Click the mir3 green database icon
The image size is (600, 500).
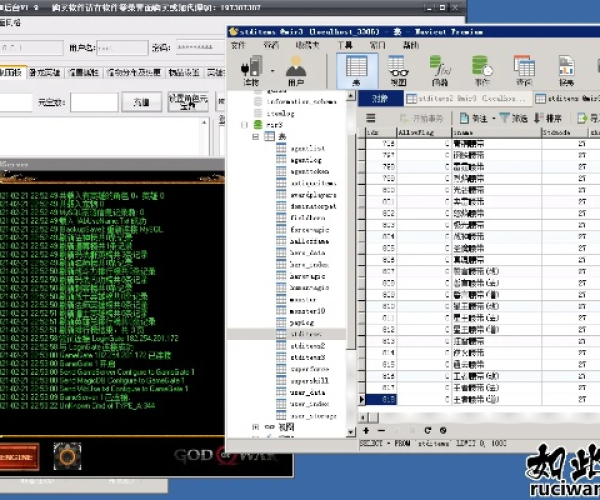point(258,125)
